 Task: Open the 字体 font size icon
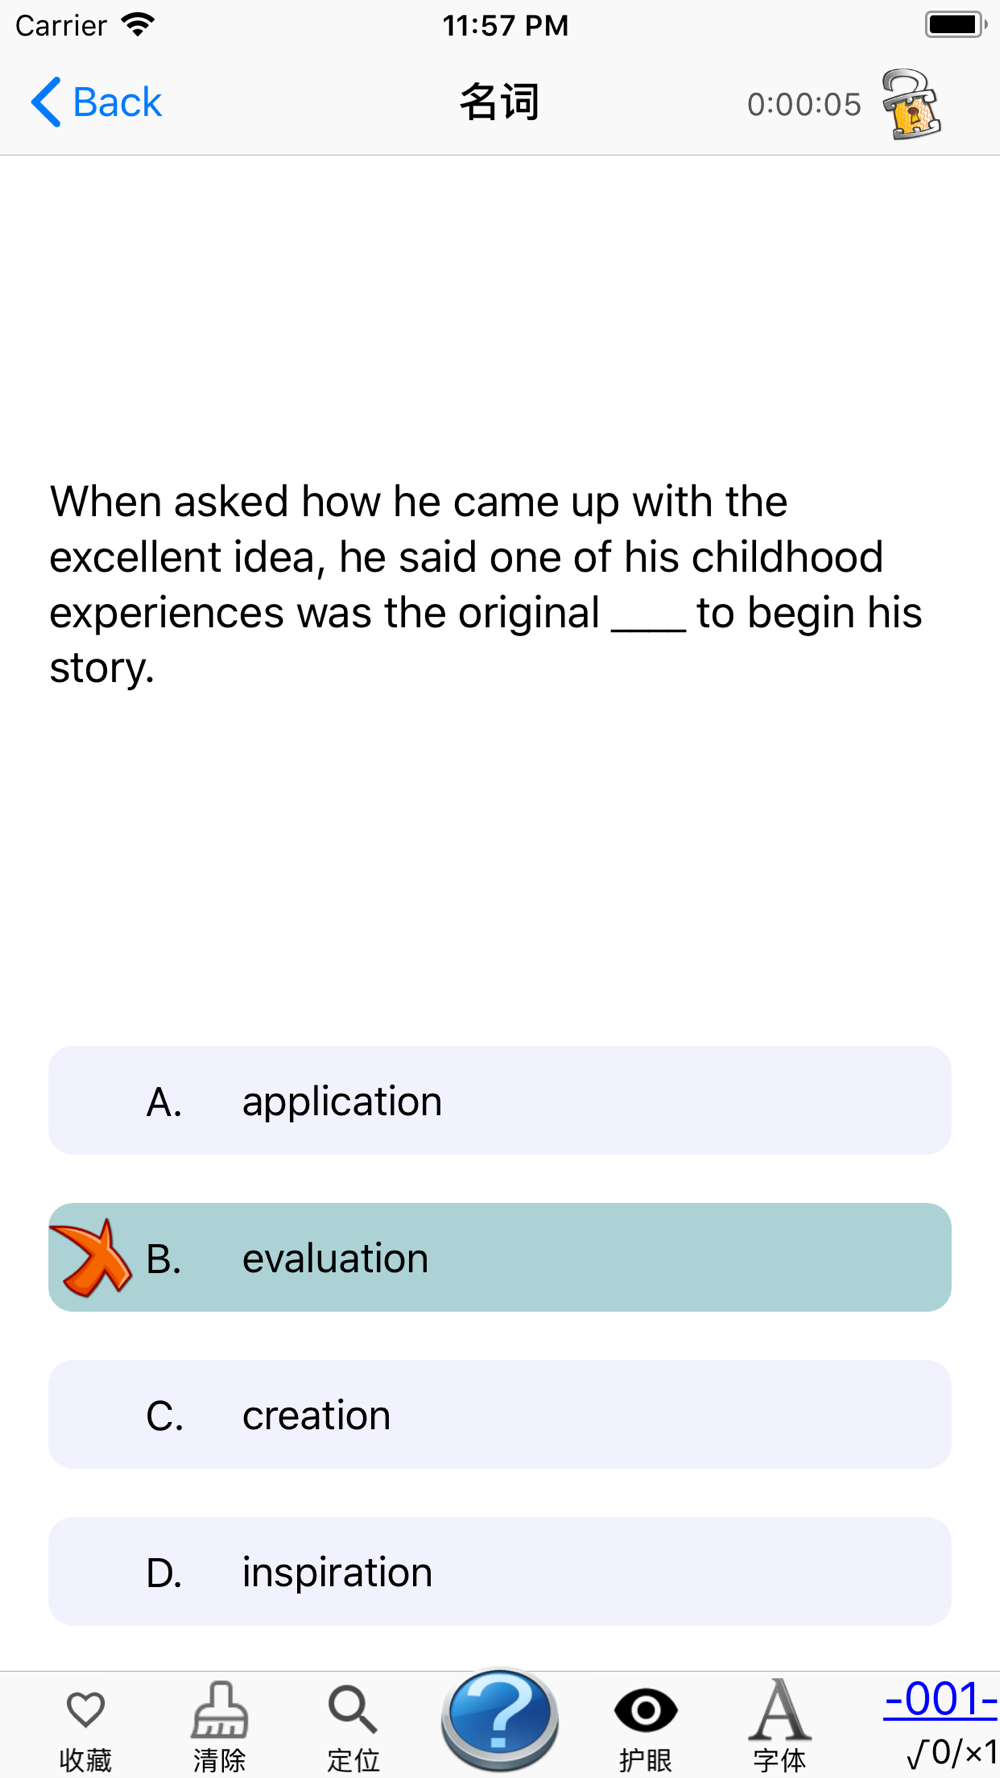coord(779,1709)
